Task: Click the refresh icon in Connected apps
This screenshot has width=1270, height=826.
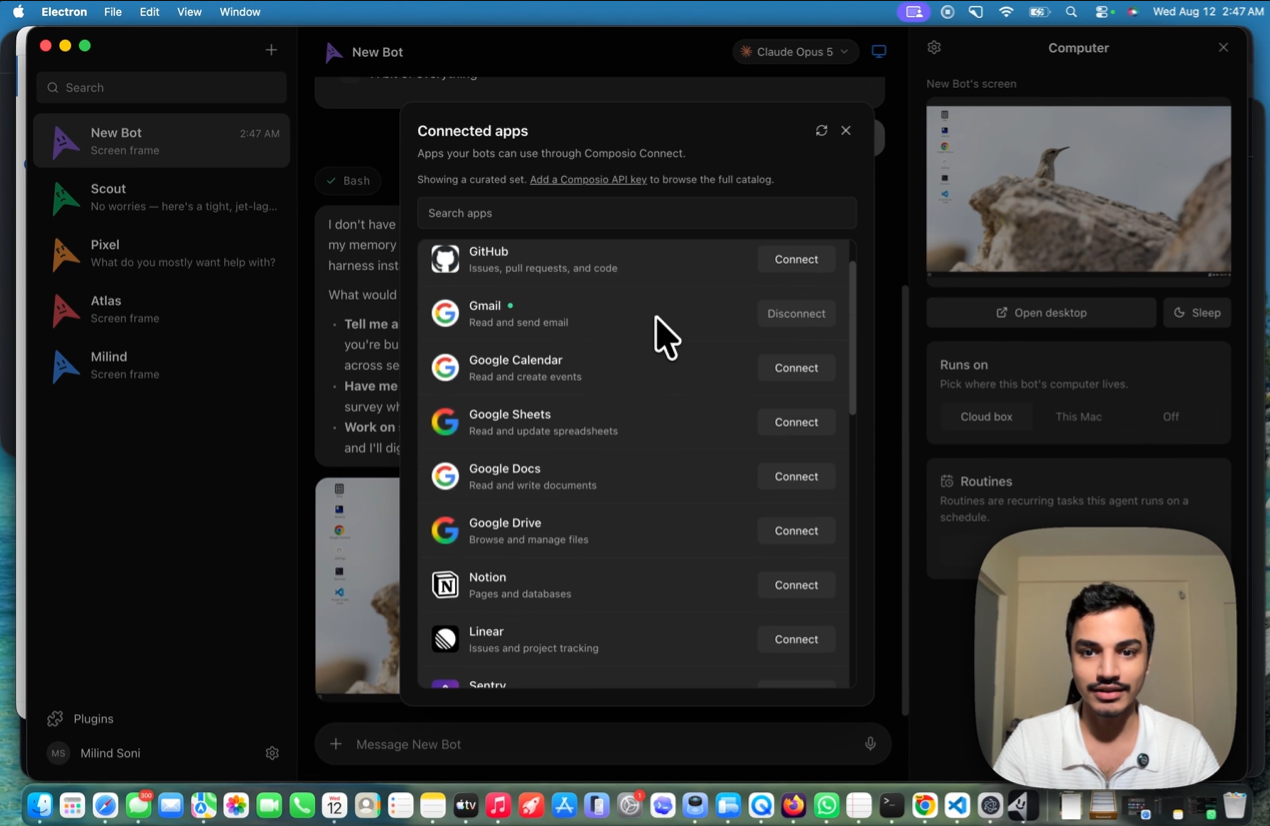Action: click(x=821, y=131)
